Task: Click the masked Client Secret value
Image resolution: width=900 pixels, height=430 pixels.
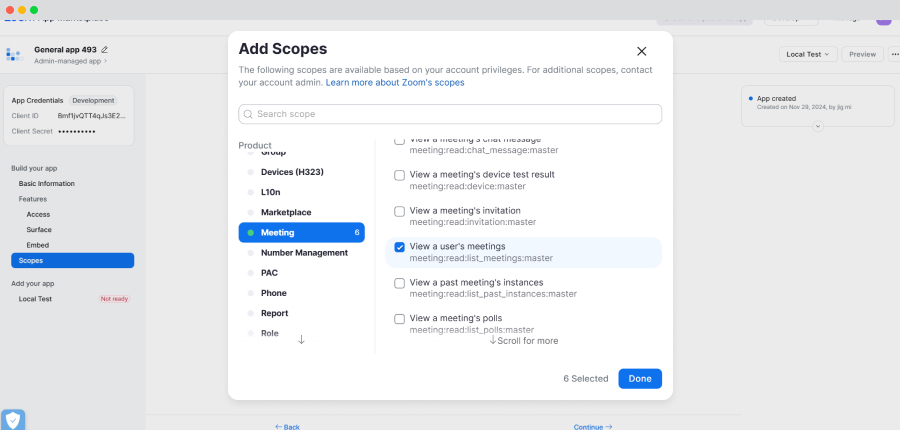Action: pyautogui.click(x=77, y=131)
